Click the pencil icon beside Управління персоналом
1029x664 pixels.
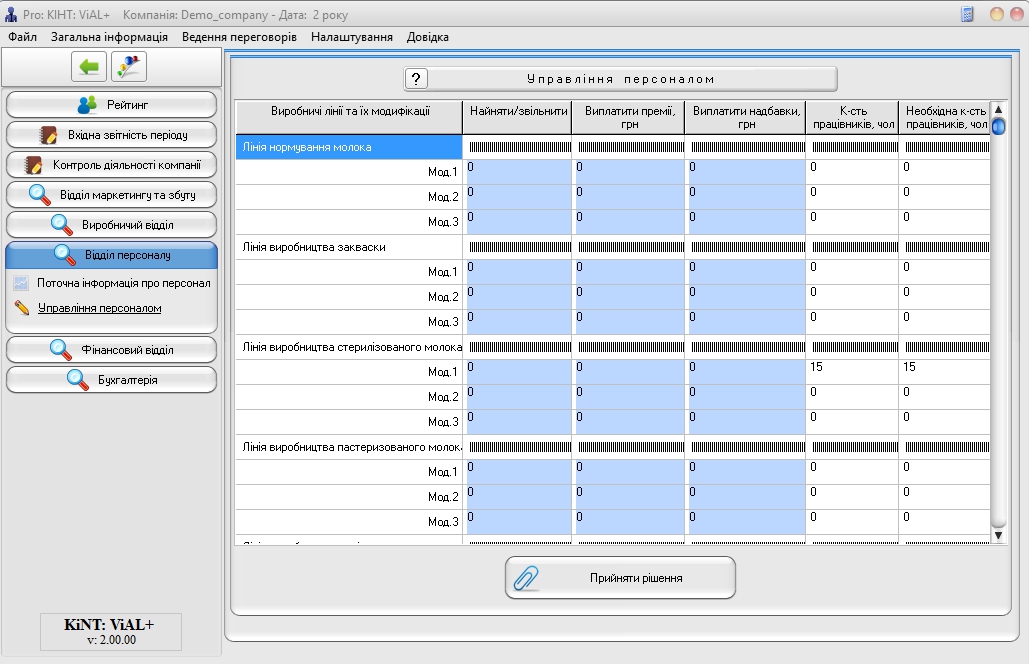click(22, 308)
